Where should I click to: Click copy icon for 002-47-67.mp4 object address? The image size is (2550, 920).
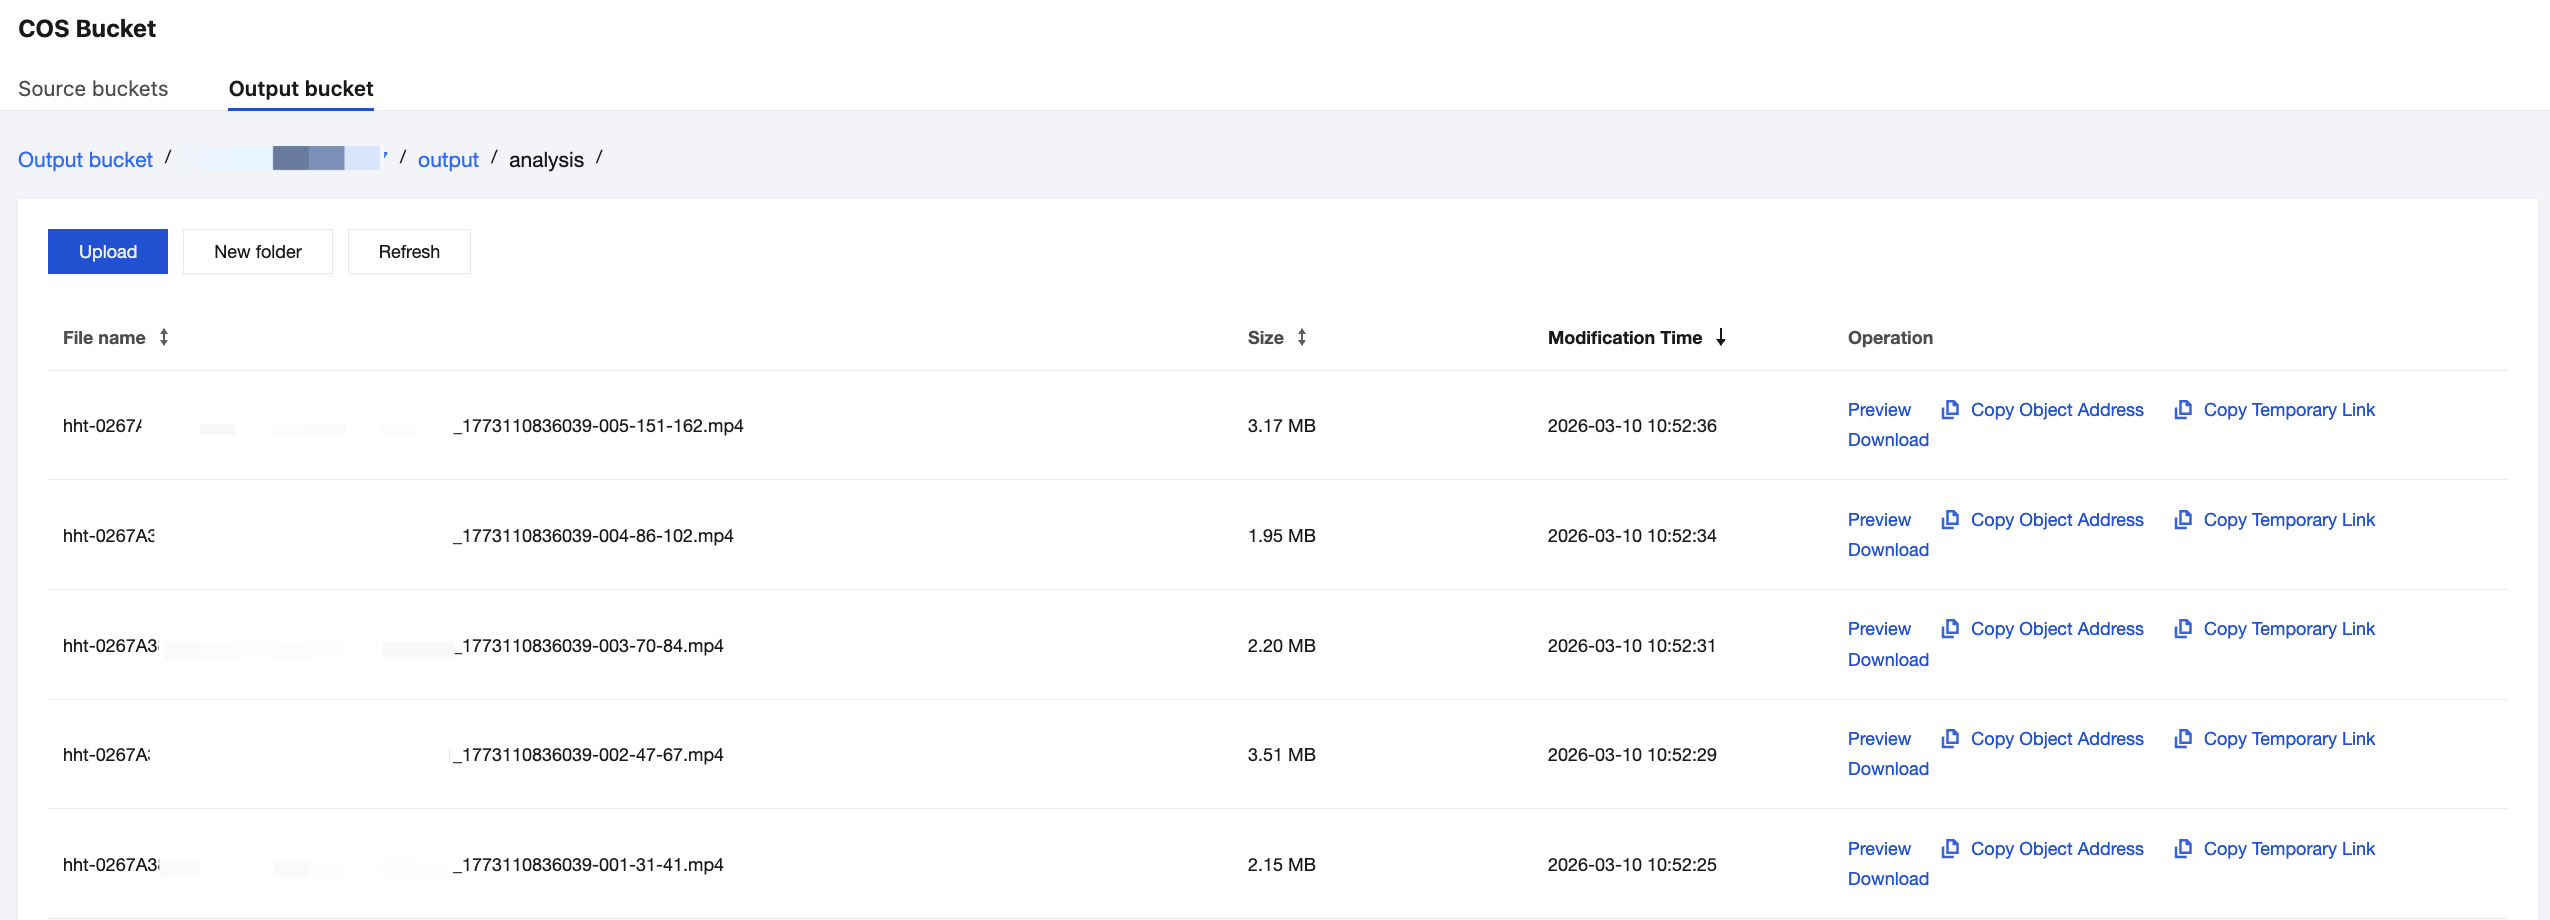(1949, 739)
